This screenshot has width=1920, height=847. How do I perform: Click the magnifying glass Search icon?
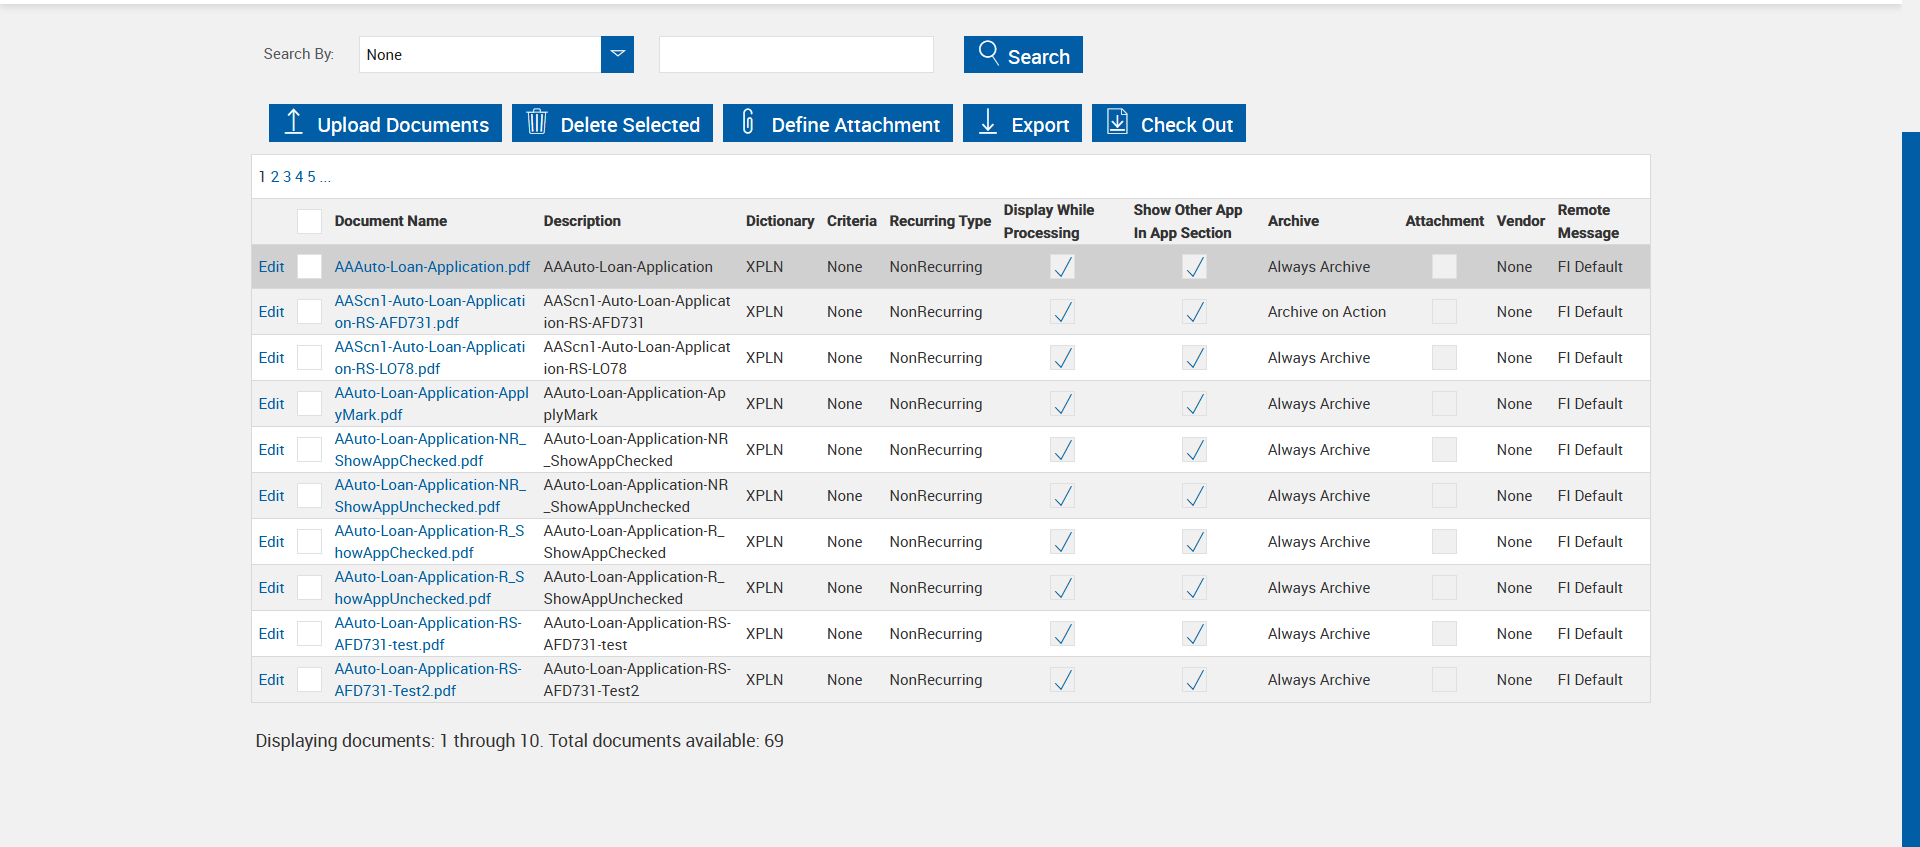coord(988,53)
